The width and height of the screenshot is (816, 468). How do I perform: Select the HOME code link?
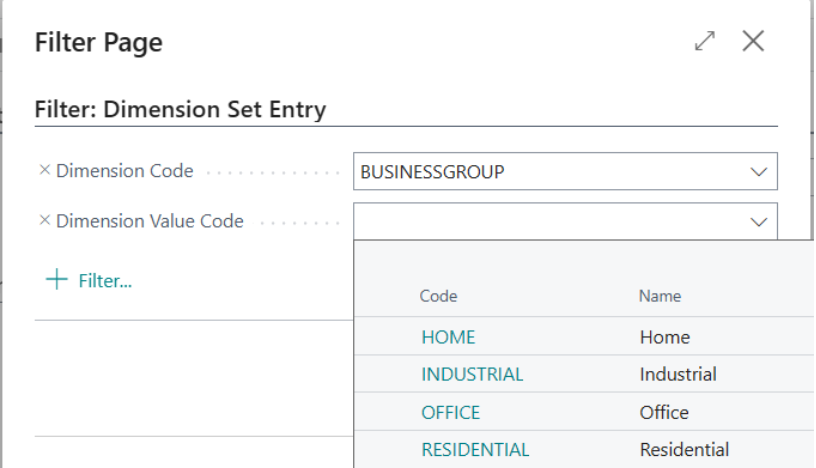coord(448,338)
